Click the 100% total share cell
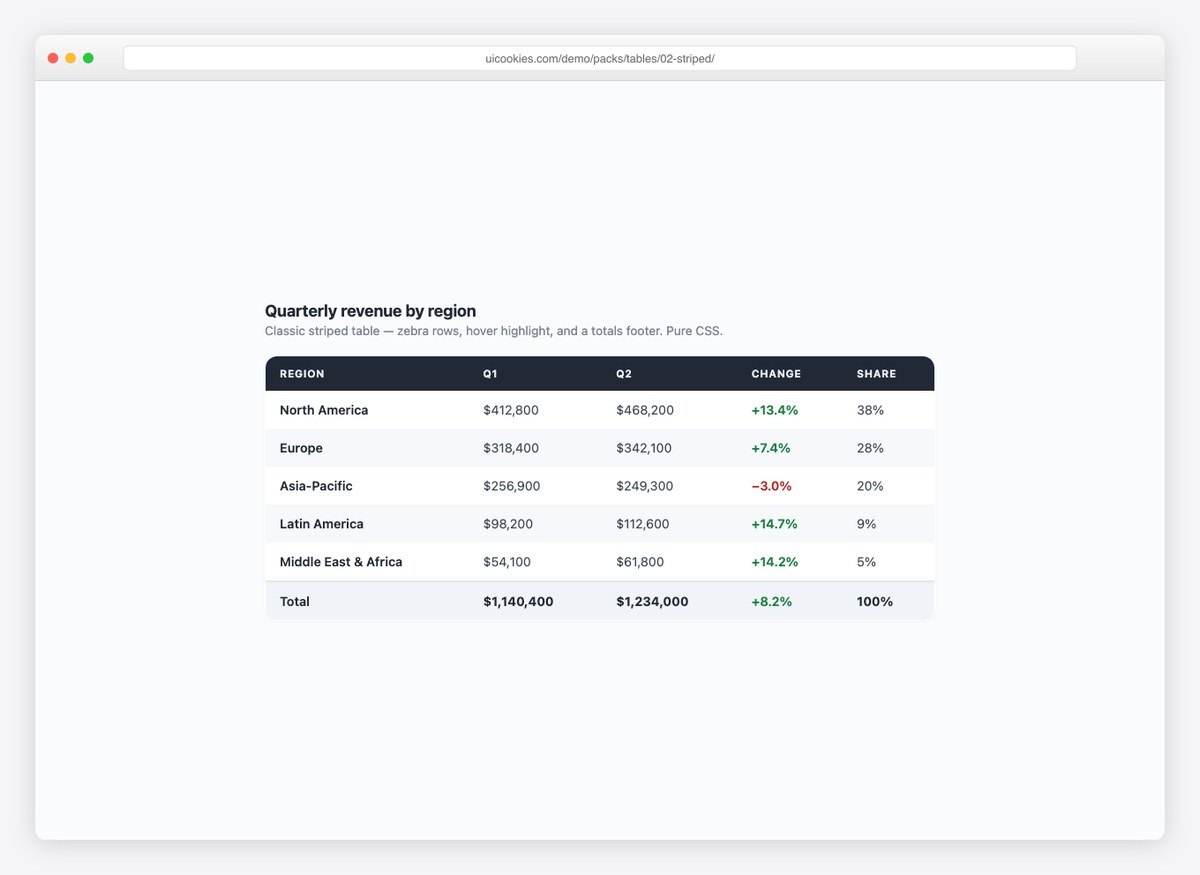 [x=875, y=602]
